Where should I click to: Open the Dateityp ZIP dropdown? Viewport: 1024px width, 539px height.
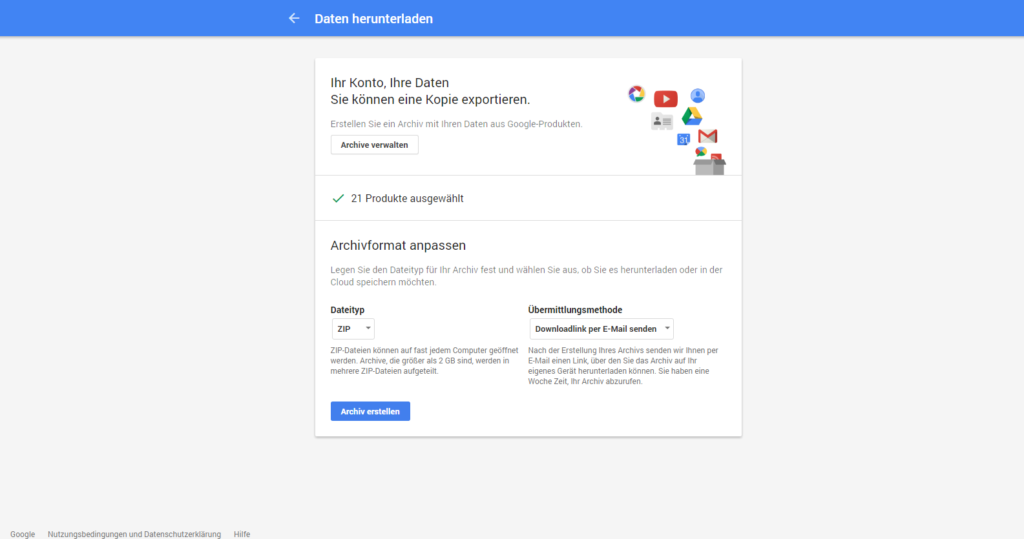[x=353, y=328]
